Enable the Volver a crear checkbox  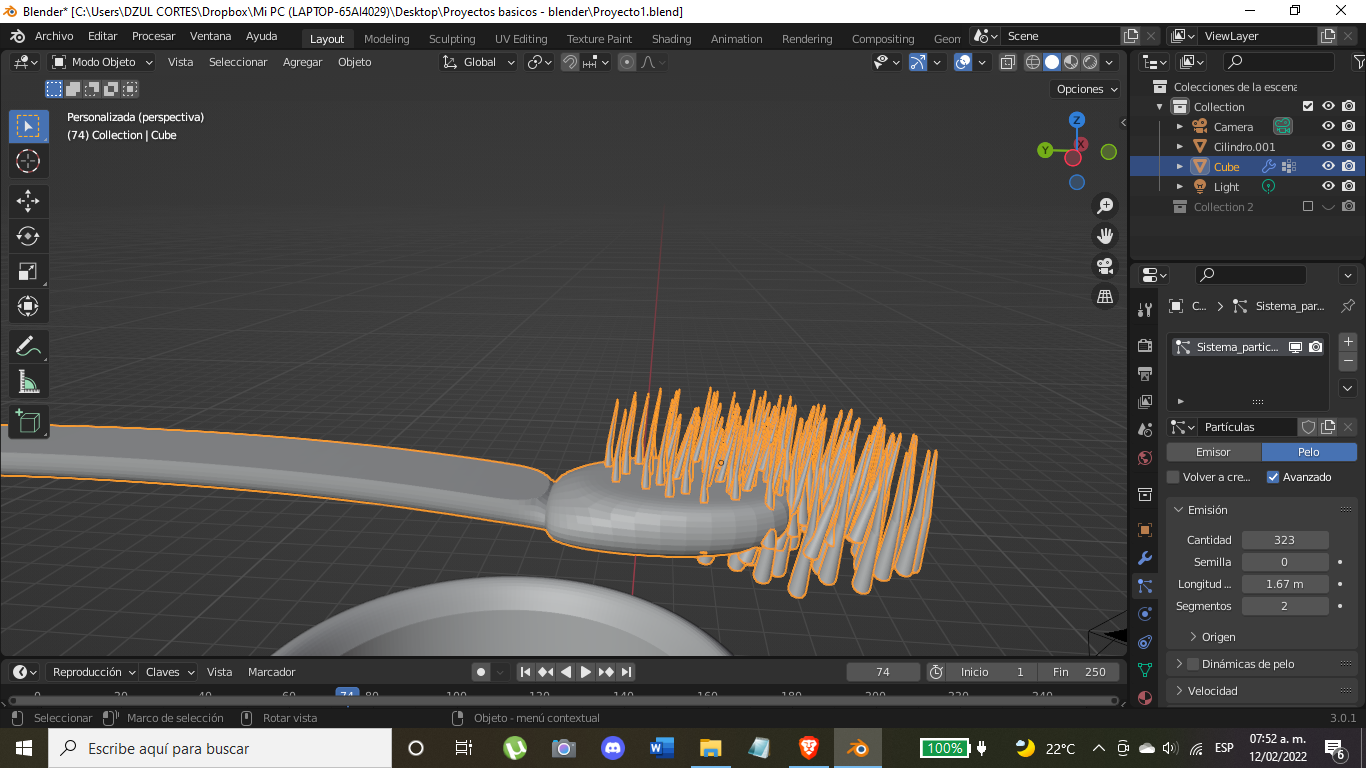pyautogui.click(x=1174, y=477)
